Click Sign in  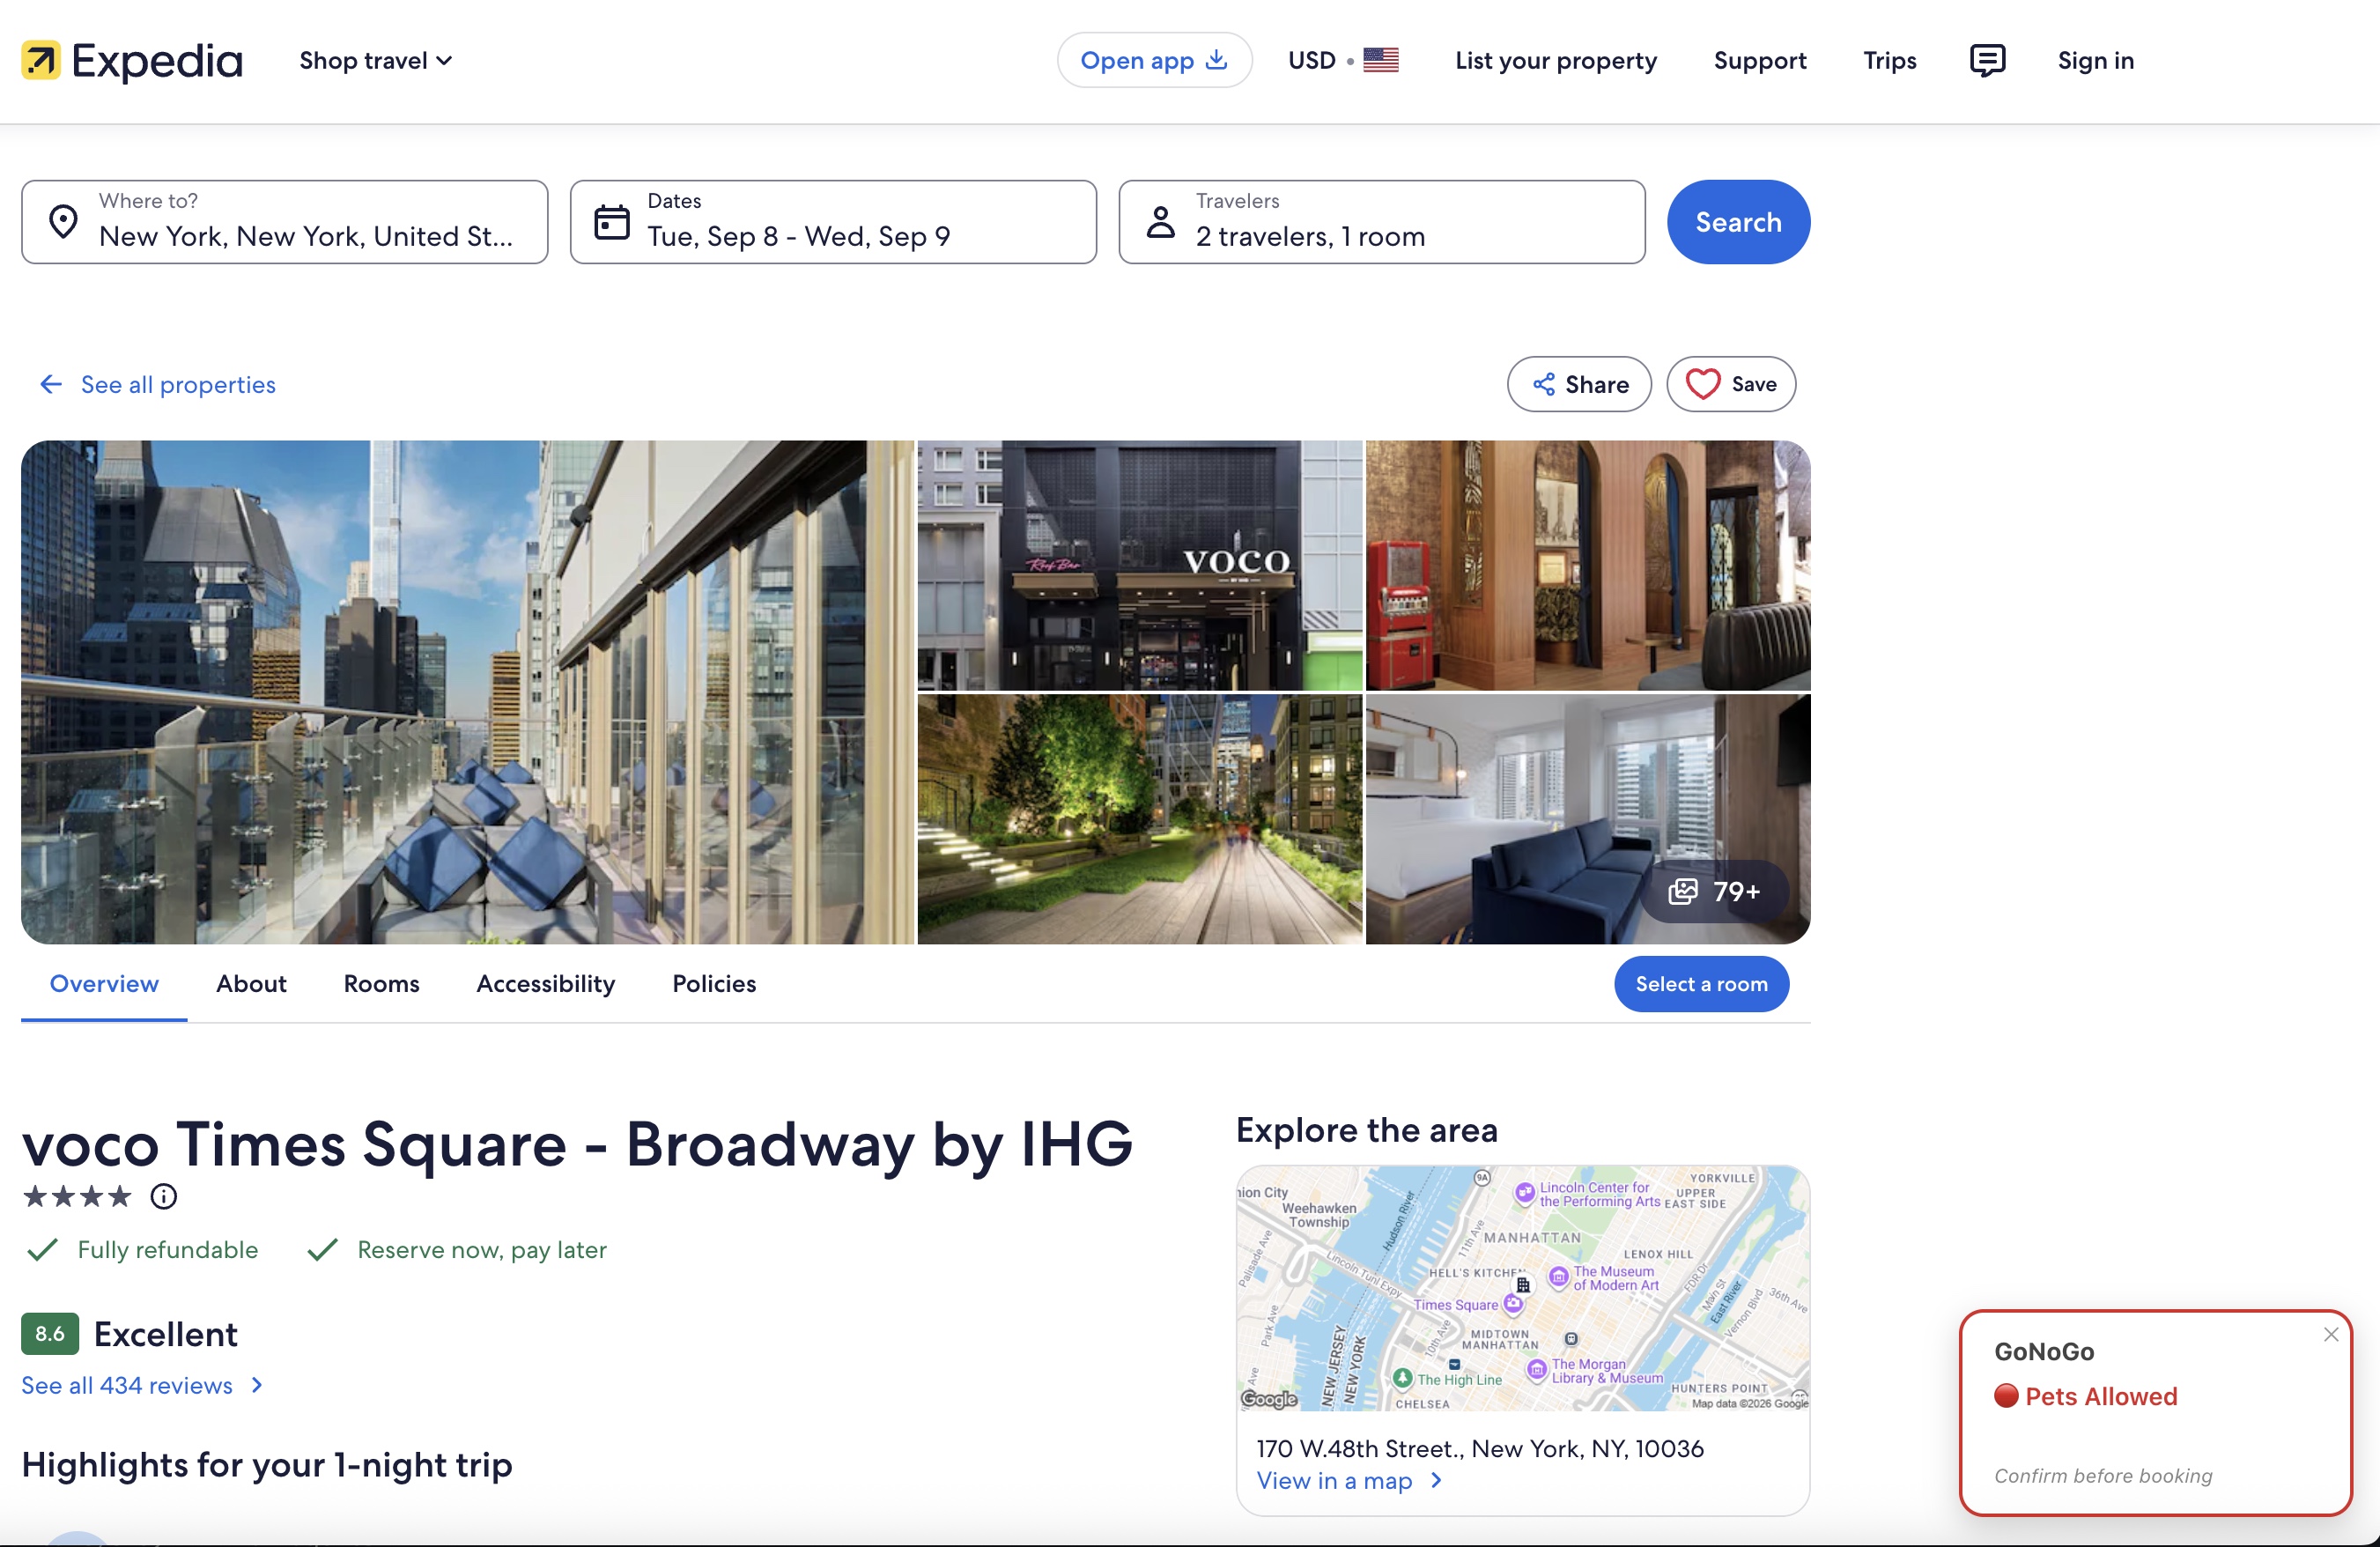(2095, 60)
